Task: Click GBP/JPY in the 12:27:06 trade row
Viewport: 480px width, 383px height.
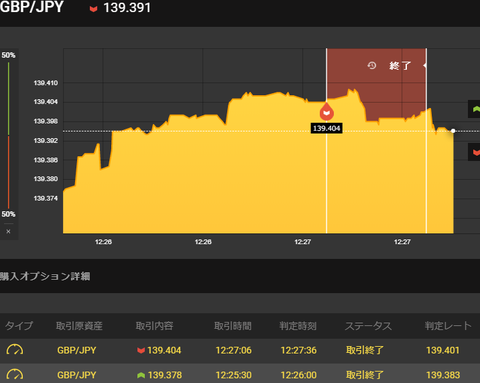Action: click(77, 350)
